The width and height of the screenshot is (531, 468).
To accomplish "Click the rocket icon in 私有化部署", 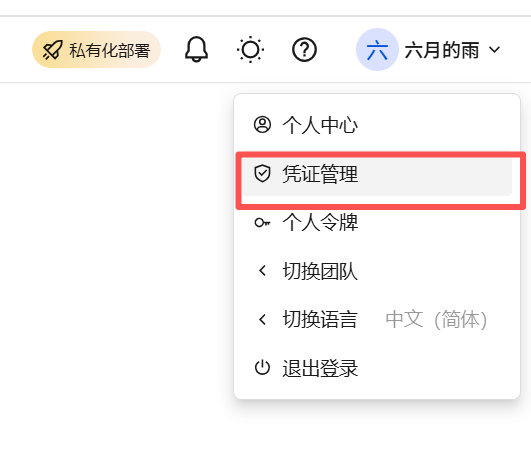I will pos(52,50).
